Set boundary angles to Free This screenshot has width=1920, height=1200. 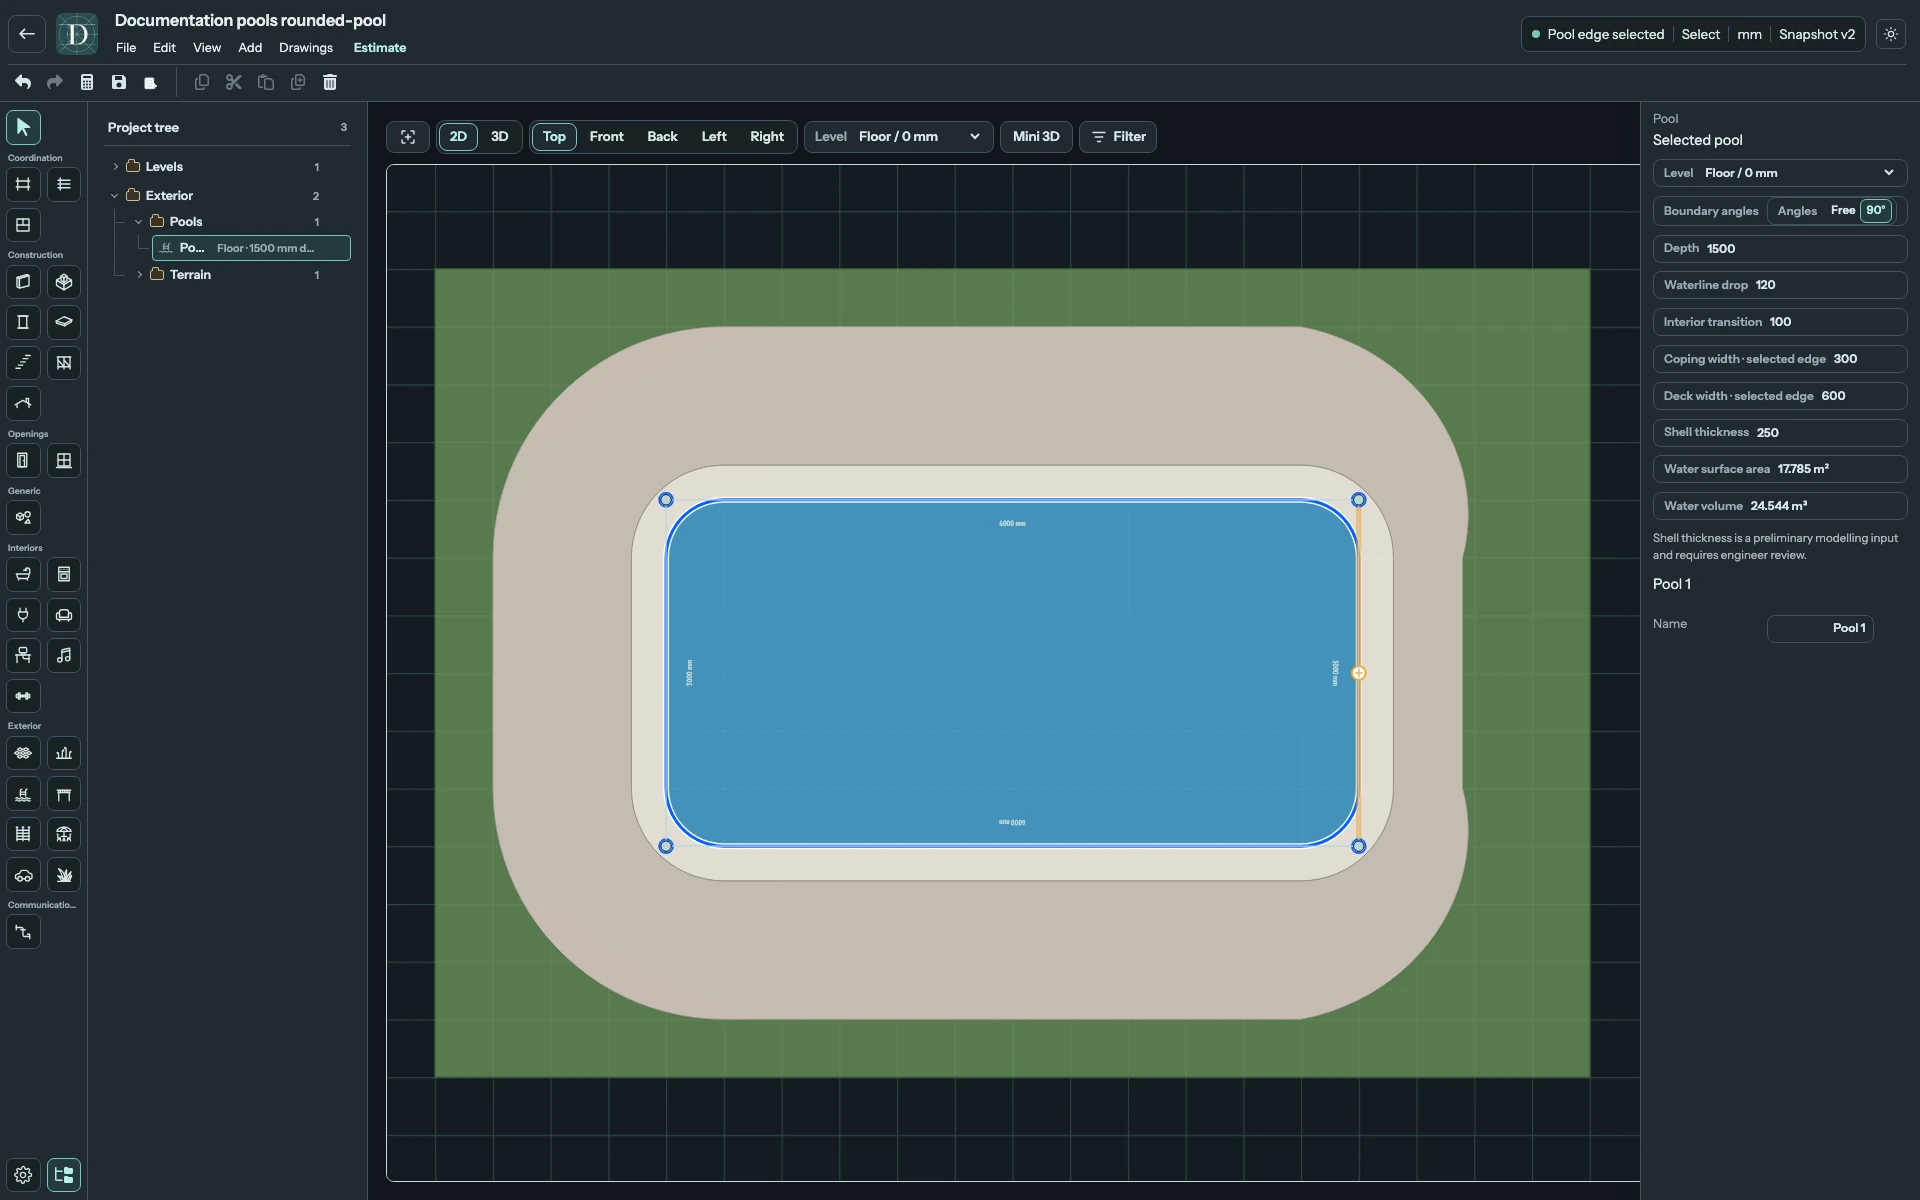(1842, 211)
